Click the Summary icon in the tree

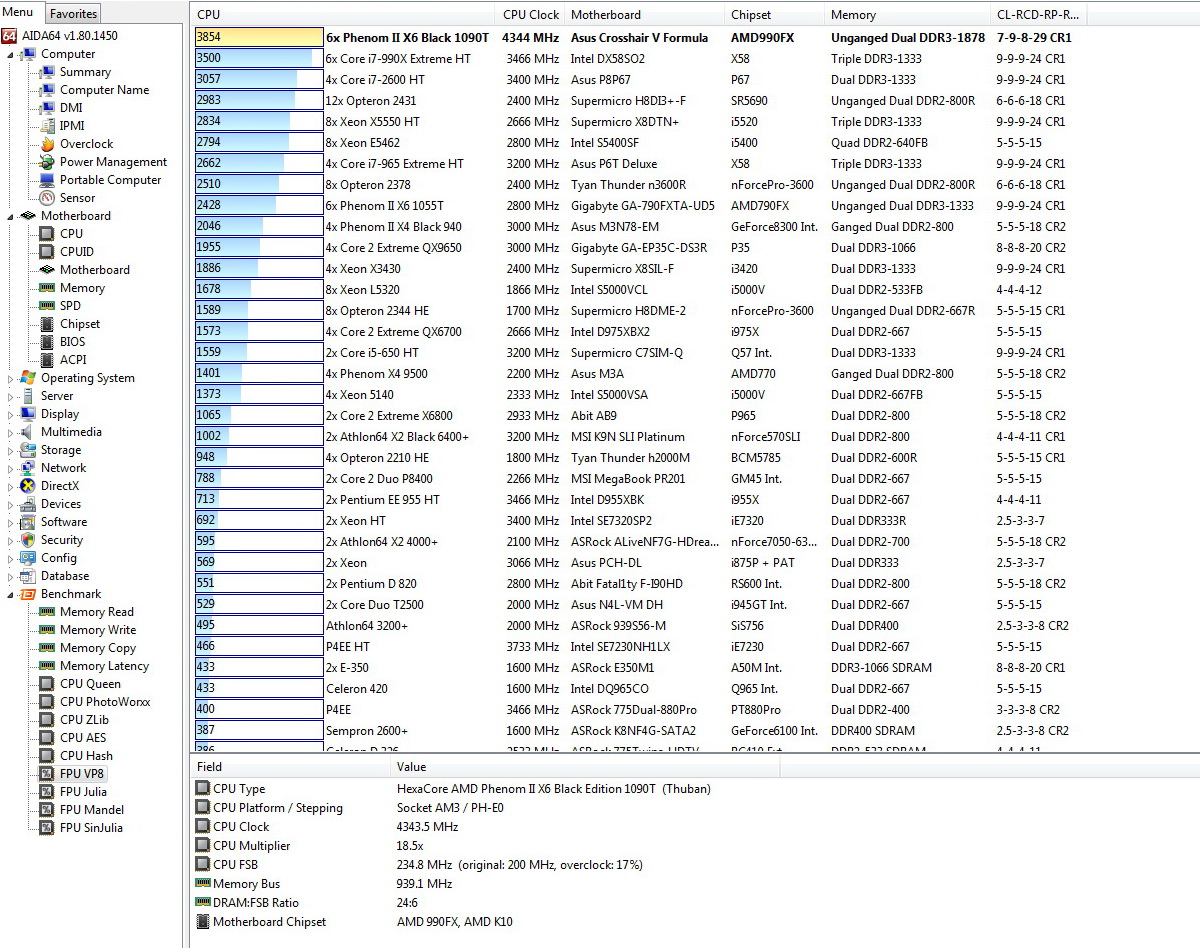point(47,72)
